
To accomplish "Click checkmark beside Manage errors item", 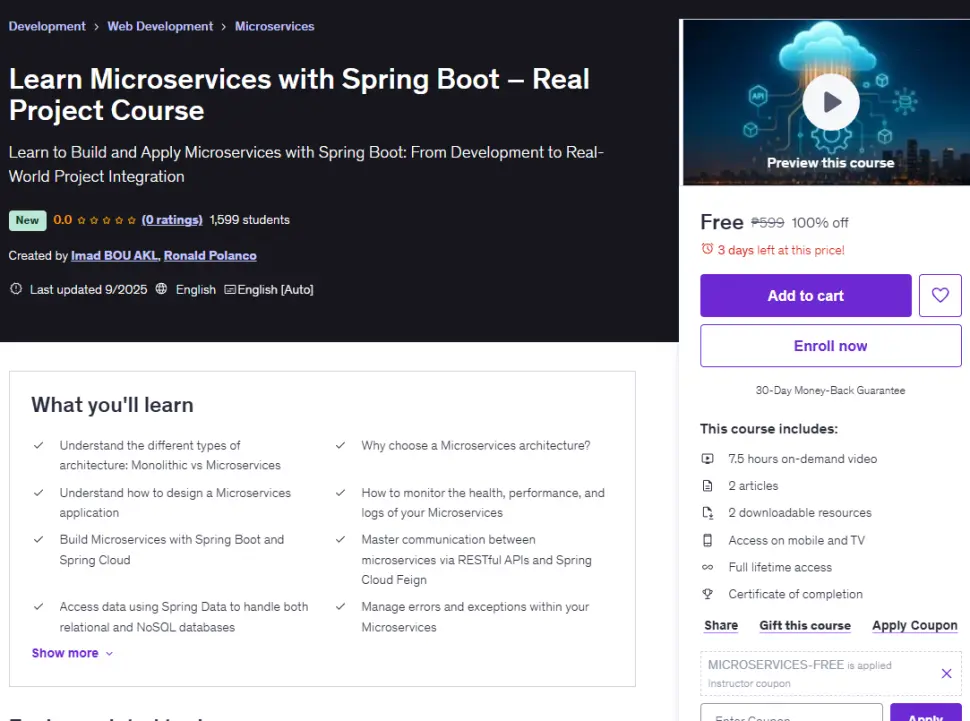I will pos(340,607).
